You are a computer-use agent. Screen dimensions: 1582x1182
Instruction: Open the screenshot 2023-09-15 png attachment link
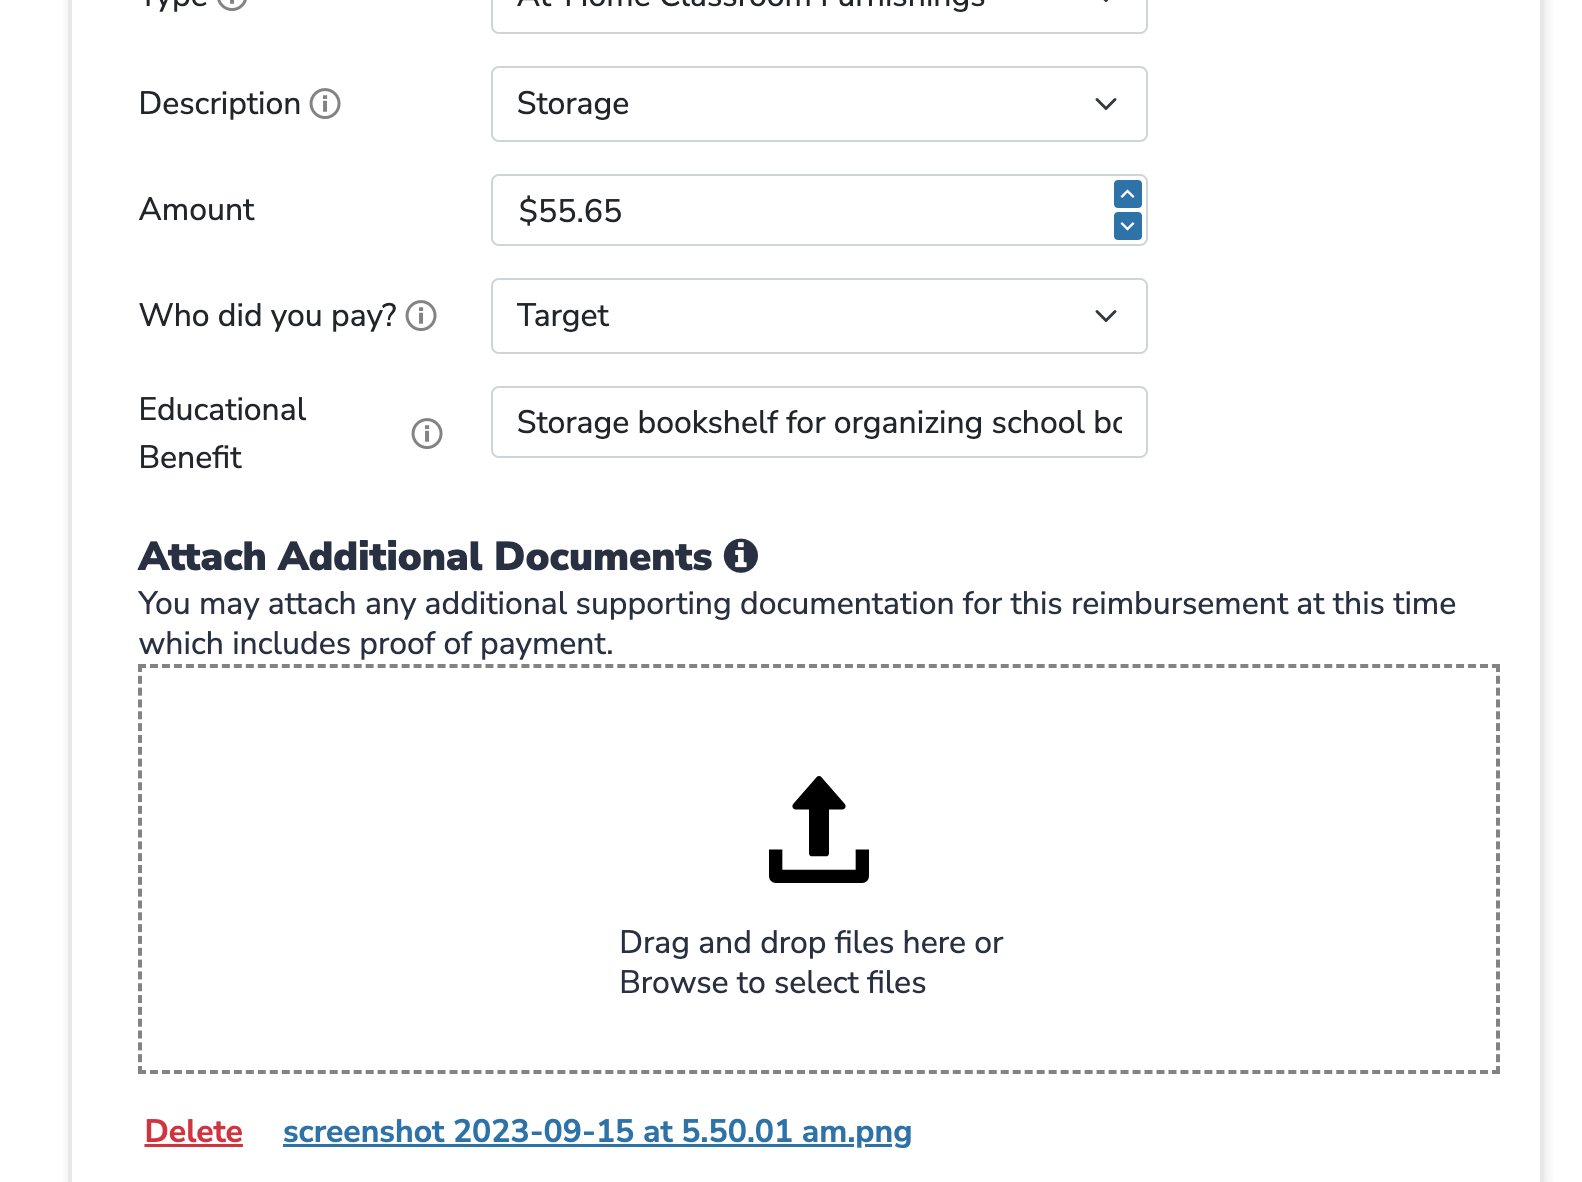[597, 1131]
